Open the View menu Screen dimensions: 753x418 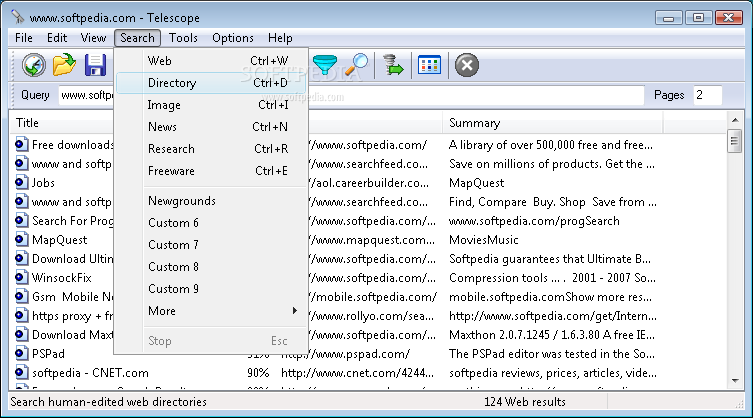(x=93, y=37)
